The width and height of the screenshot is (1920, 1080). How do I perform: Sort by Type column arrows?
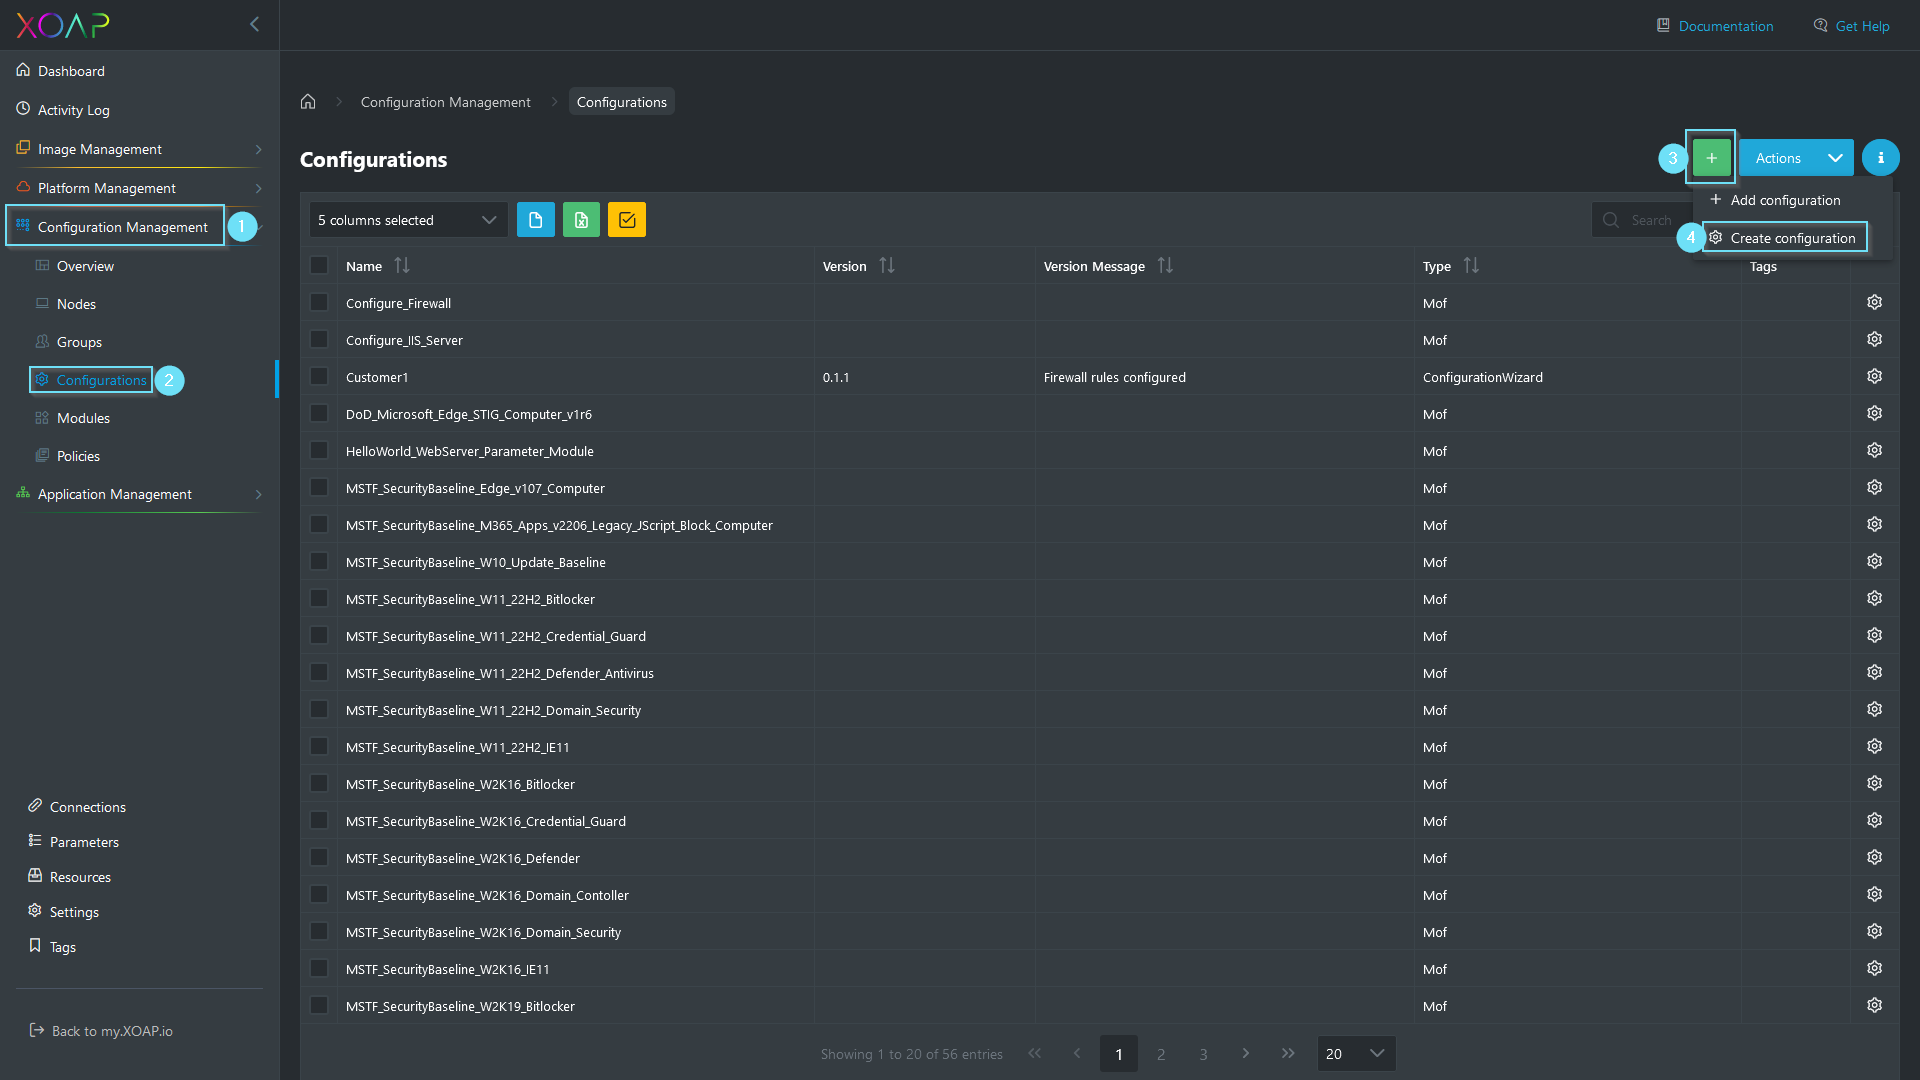1471,265
